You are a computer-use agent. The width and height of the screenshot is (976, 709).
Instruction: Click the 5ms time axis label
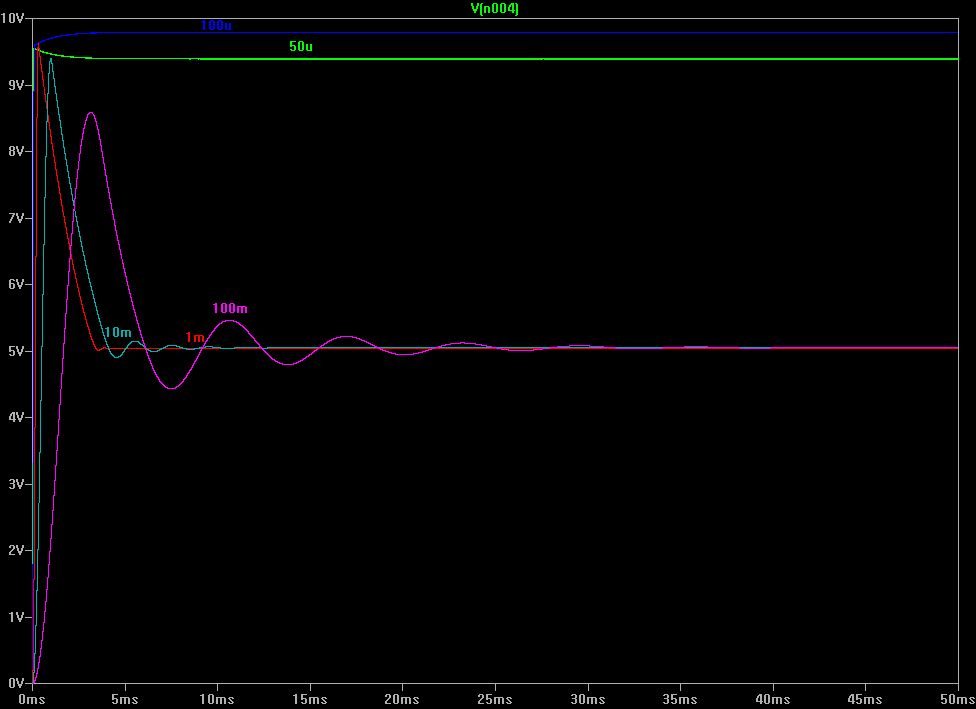[125, 699]
